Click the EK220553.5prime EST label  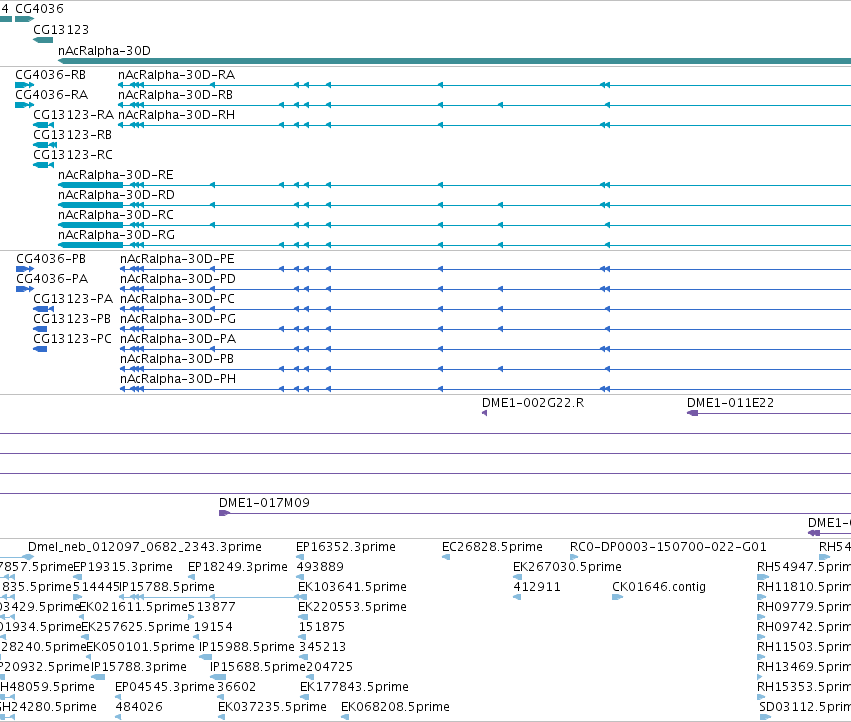pyautogui.click(x=352, y=607)
